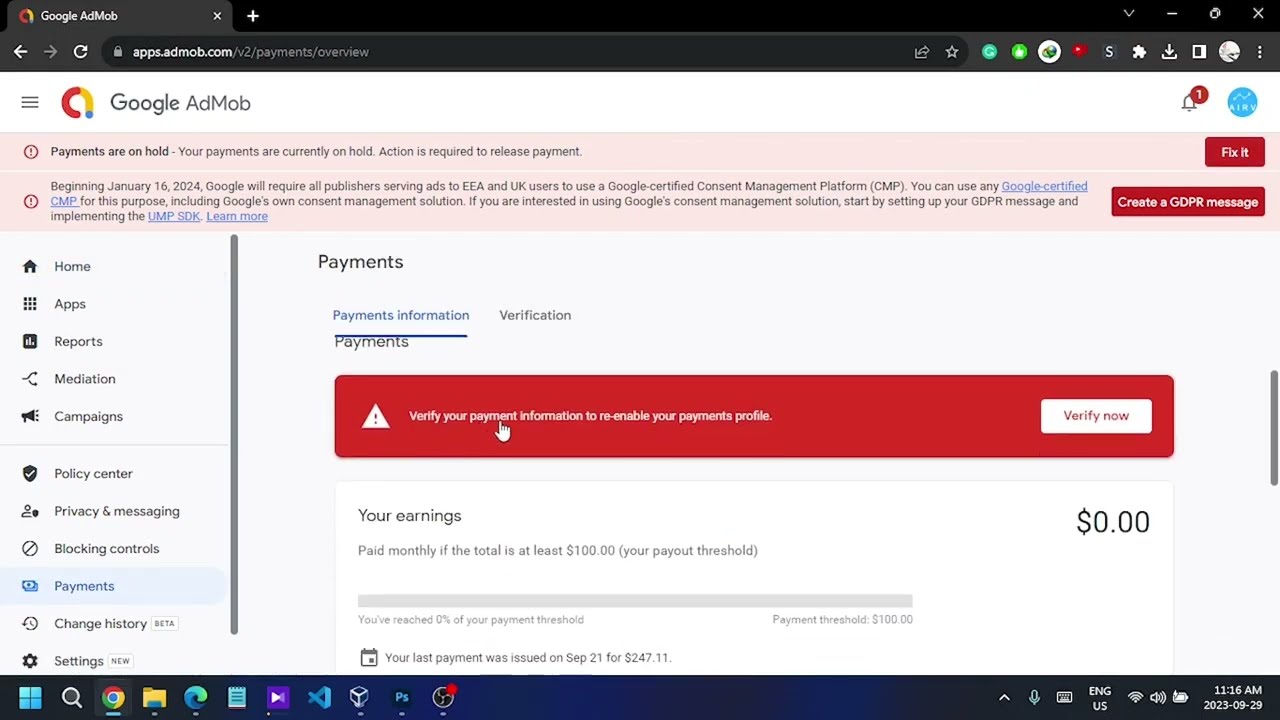1280x720 pixels.
Task: Click the 'Your earnings' heading
Action: [x=410, y=516]
